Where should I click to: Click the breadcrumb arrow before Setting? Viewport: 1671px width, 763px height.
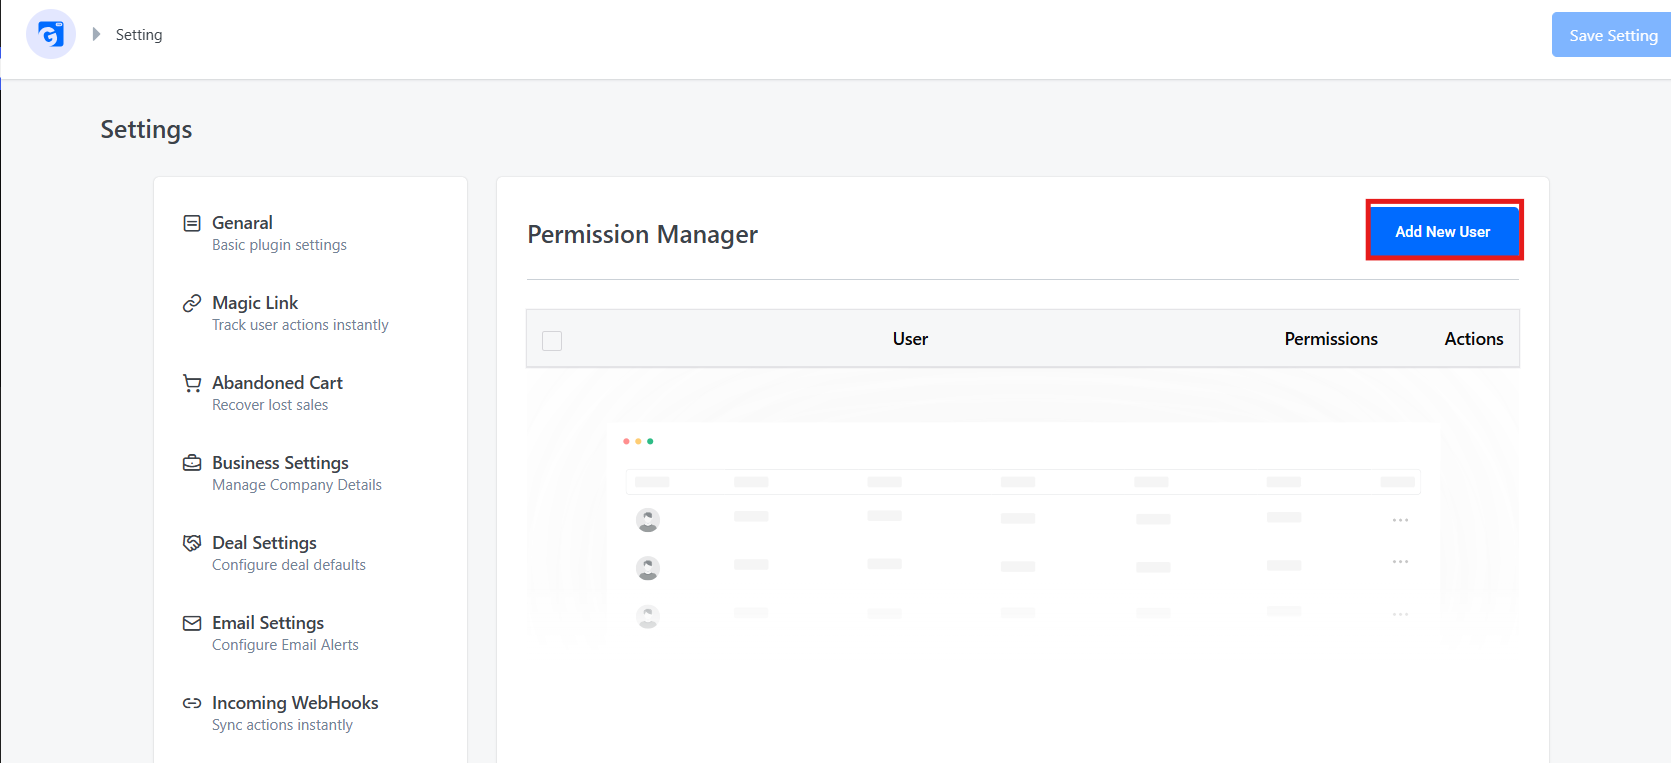coord(96,34)
